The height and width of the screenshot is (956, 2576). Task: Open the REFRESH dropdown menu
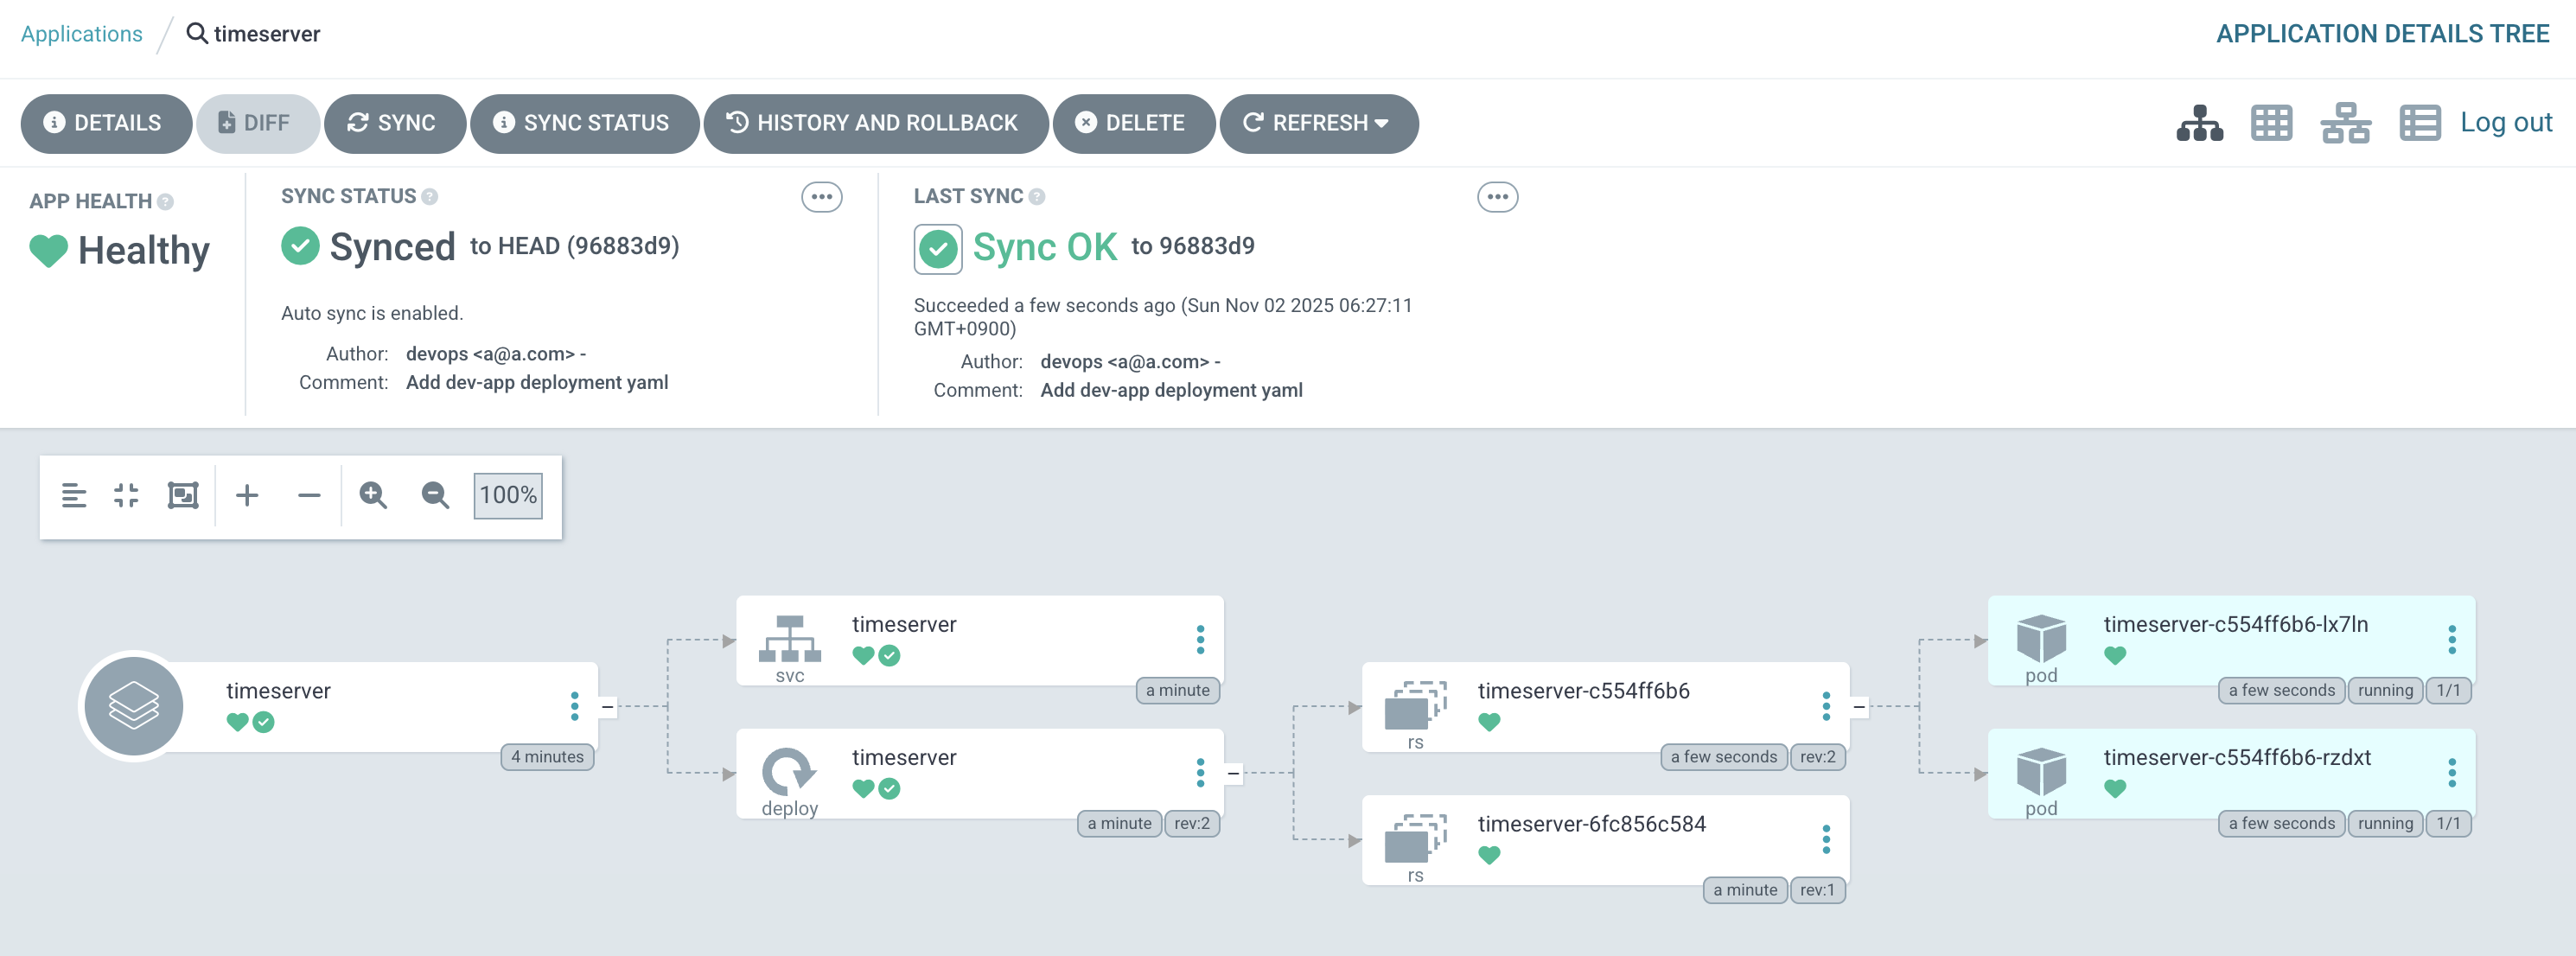pos(1382,123)
